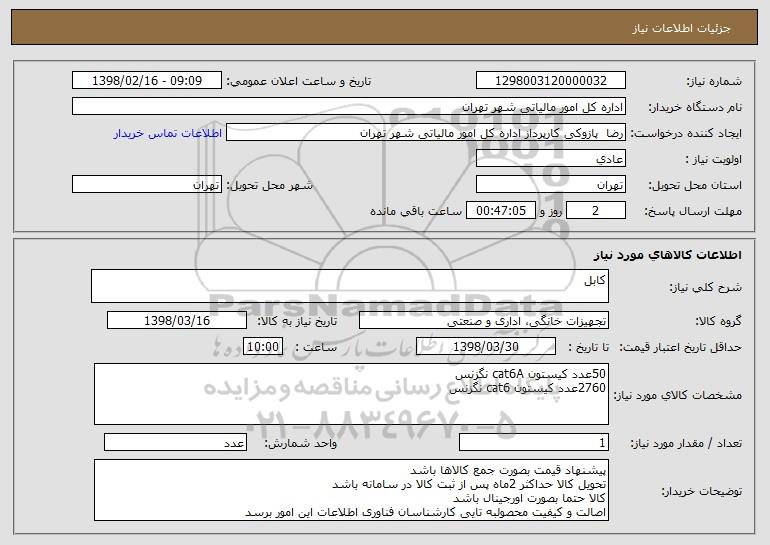Click the text line 50عدد کیستون cat6A
Viewport: 770px width, 545px height.
click(530, 374)
